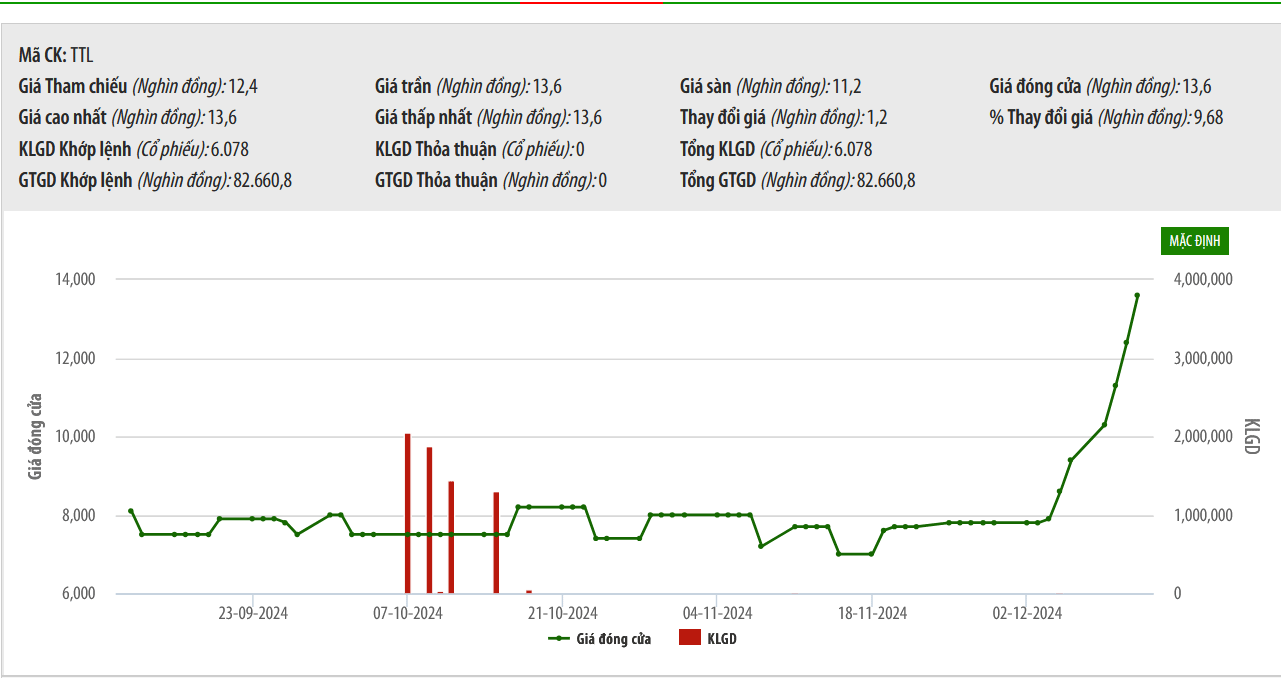Click the 04-11-2024 date axis label
Image resolution: width=1281 pixels, height=678 pixels.
(717, 613)
